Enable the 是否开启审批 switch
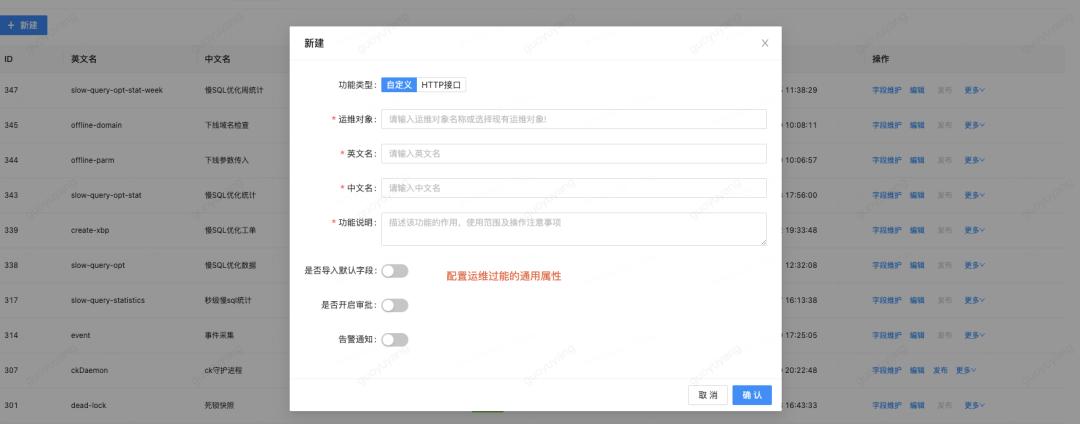The image size is (1080, 424). (395, 305)
